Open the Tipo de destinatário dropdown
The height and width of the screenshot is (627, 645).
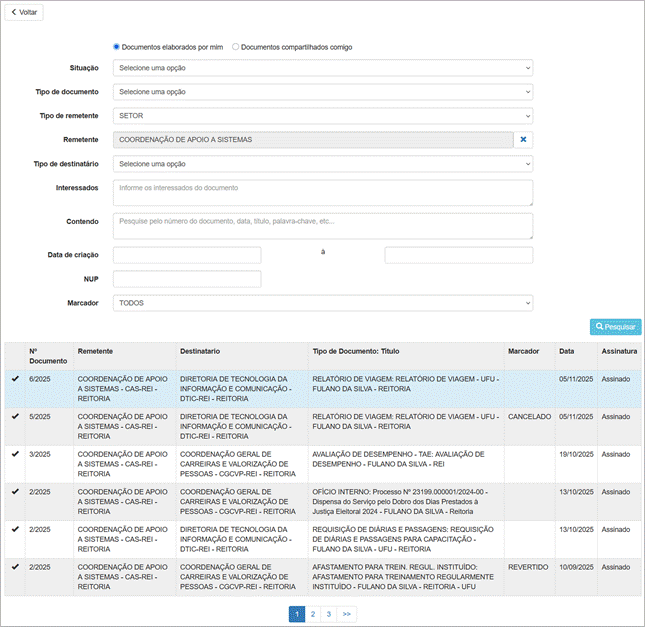coord(322,164)
